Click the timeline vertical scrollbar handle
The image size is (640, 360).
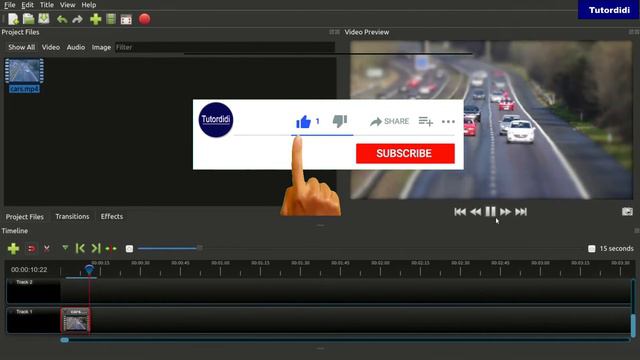click(x=633, y=325)
